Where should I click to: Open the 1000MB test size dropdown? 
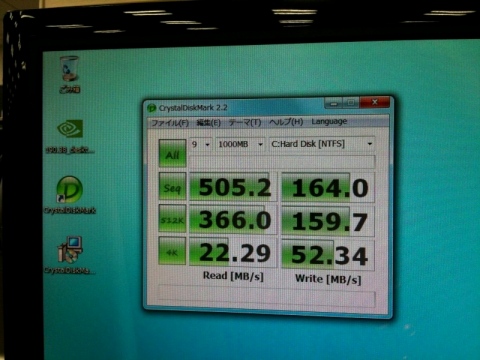coord(240,144)
